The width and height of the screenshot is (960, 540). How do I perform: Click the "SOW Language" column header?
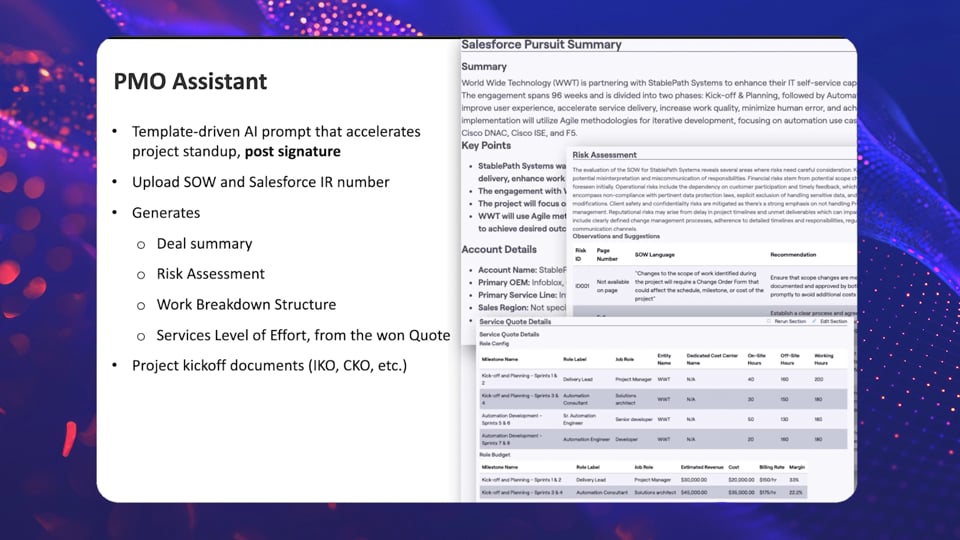pyautogui.click(x=654, y=255)
